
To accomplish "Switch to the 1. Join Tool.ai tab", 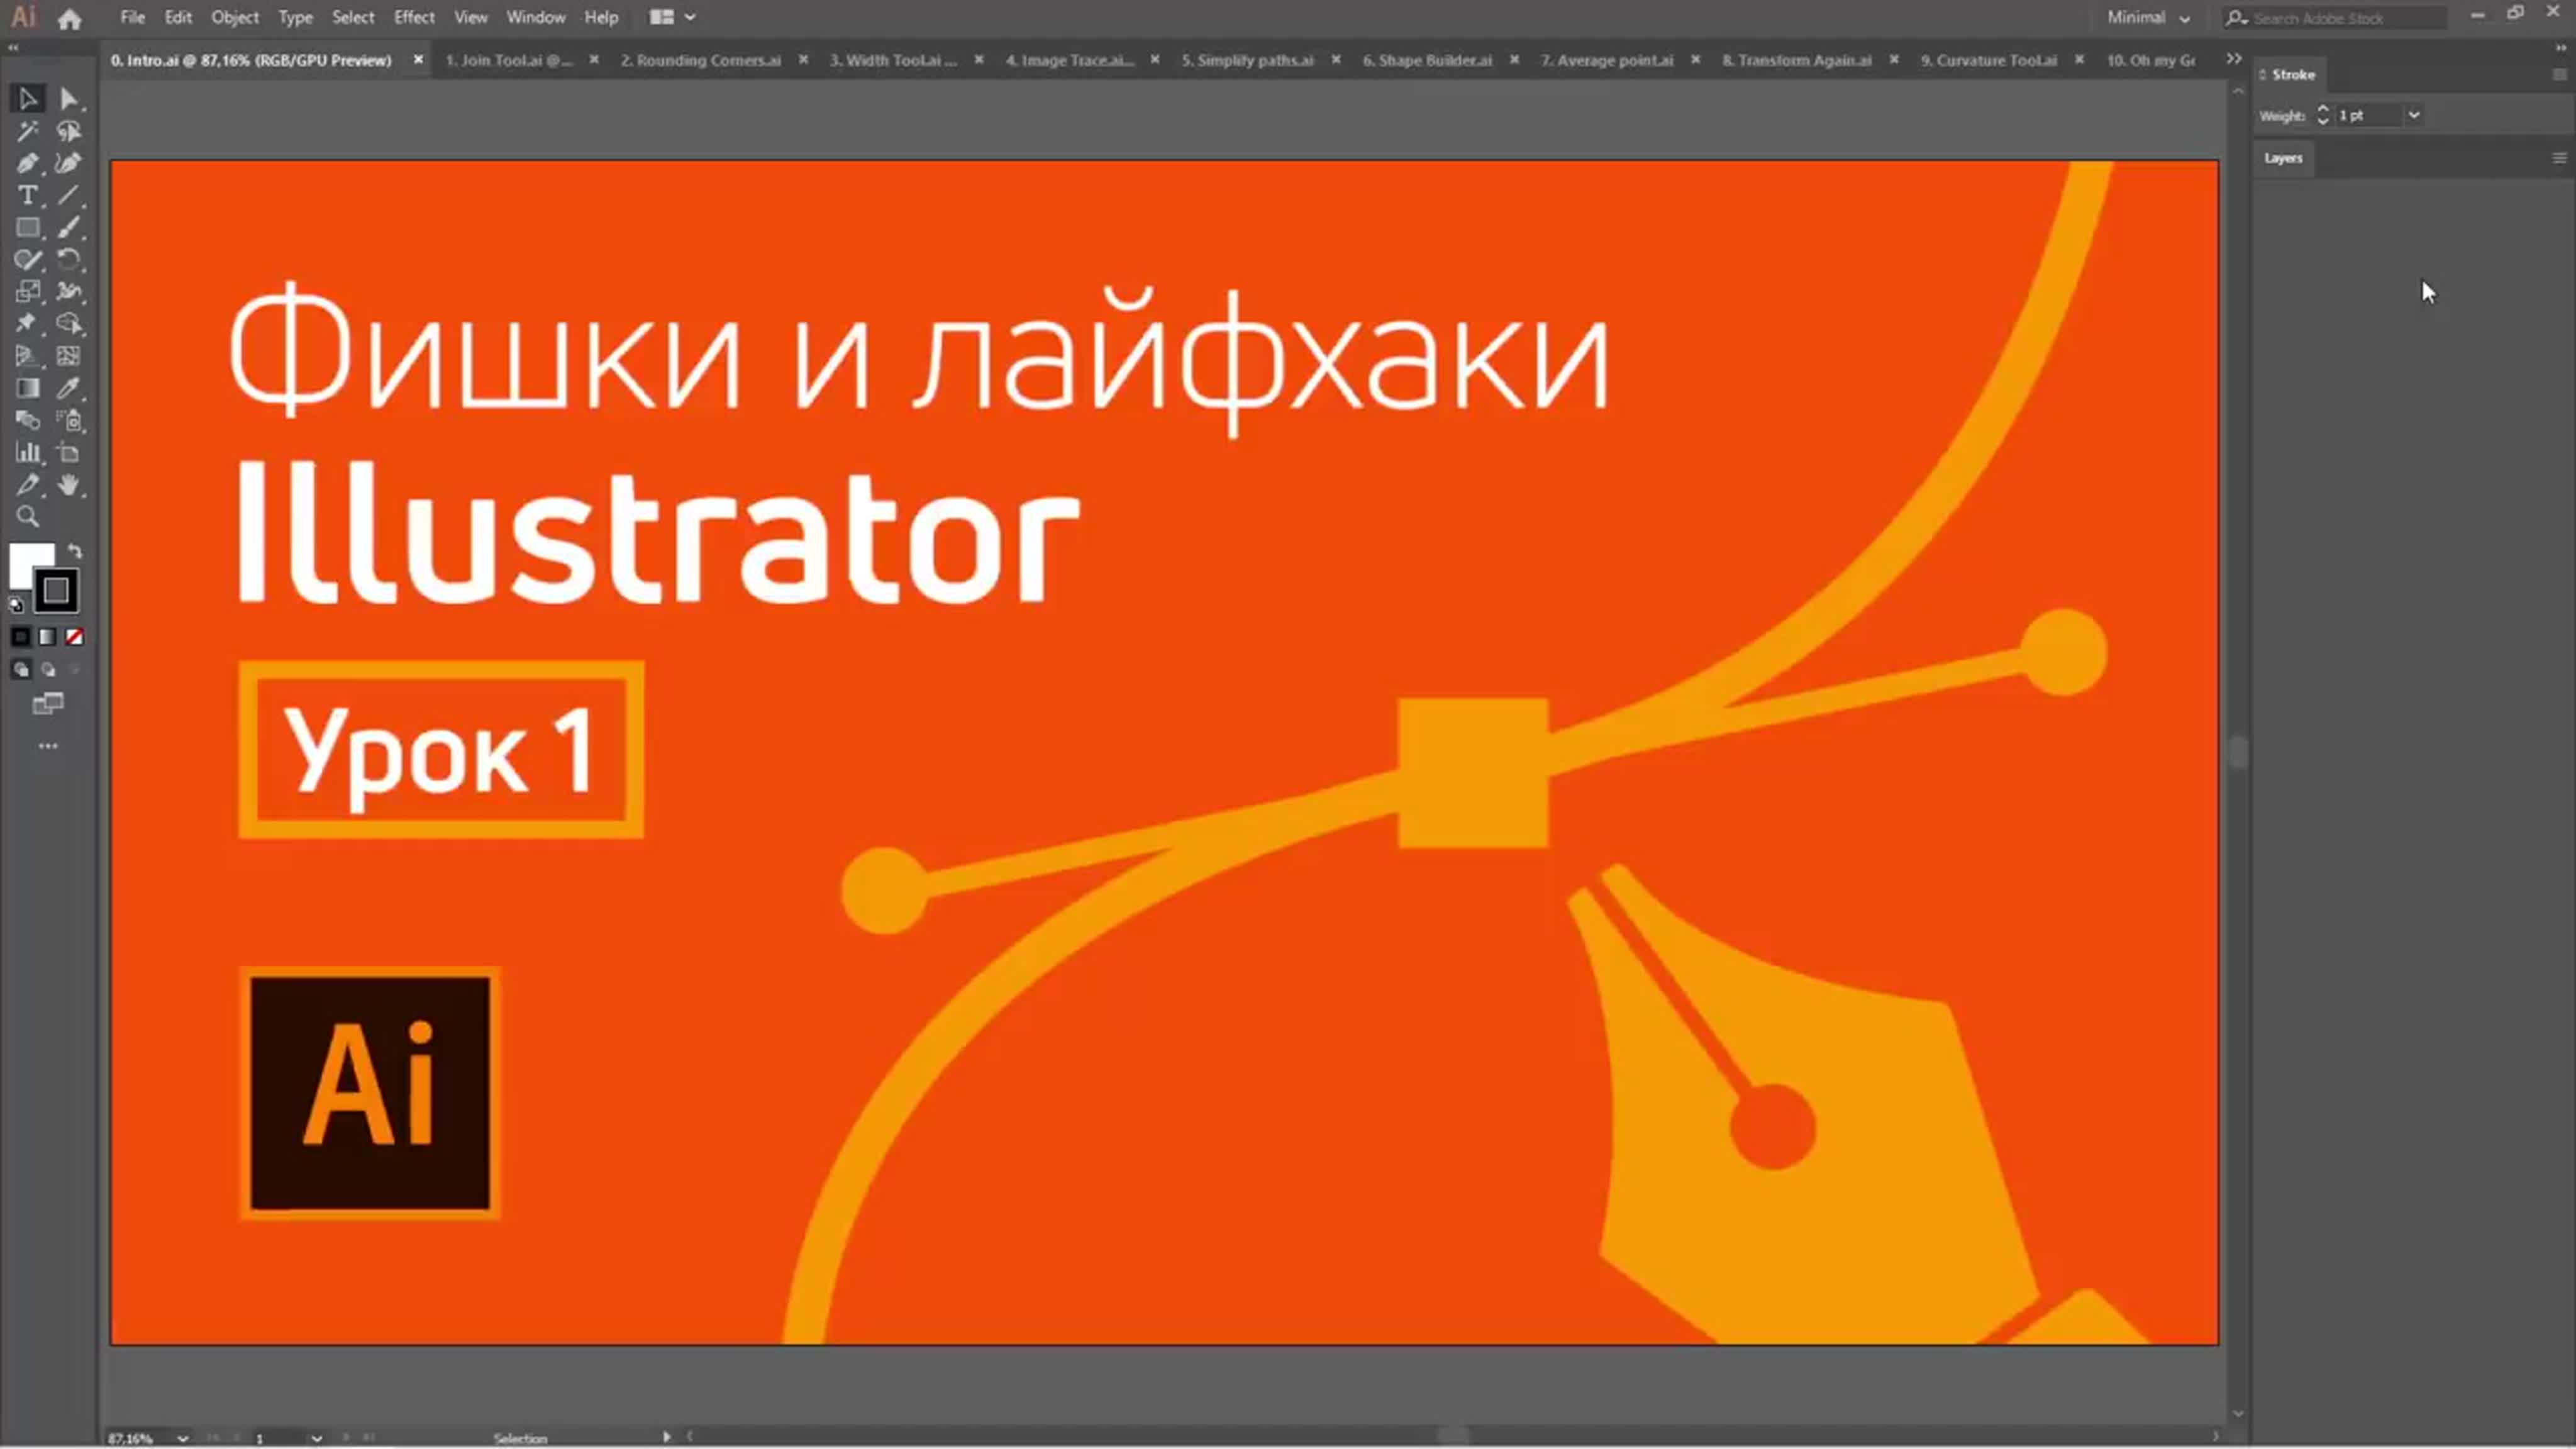I will pos(508,60).
